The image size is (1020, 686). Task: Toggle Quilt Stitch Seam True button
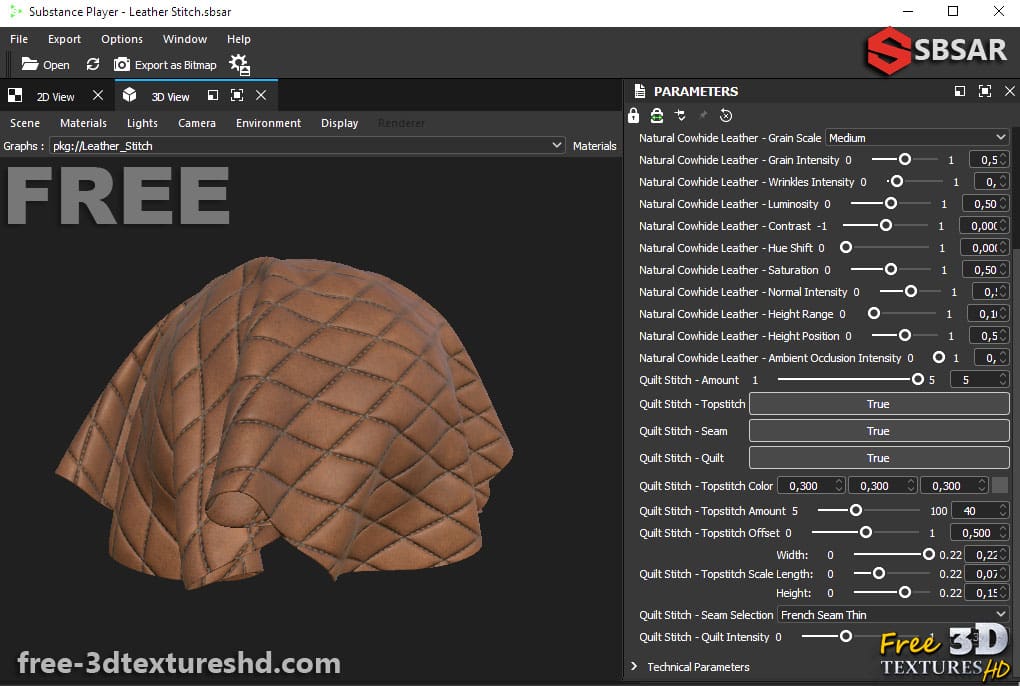pos(879,430)
